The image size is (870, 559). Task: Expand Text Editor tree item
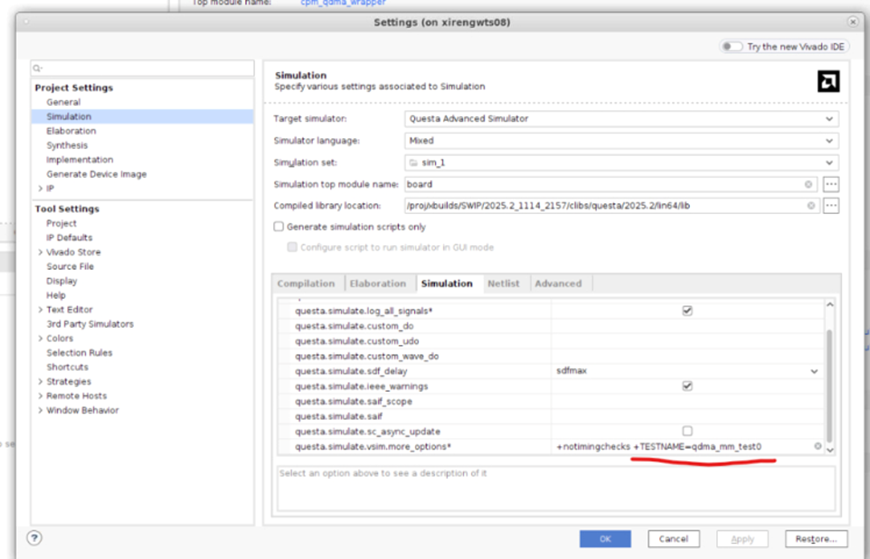click(40, 310)
